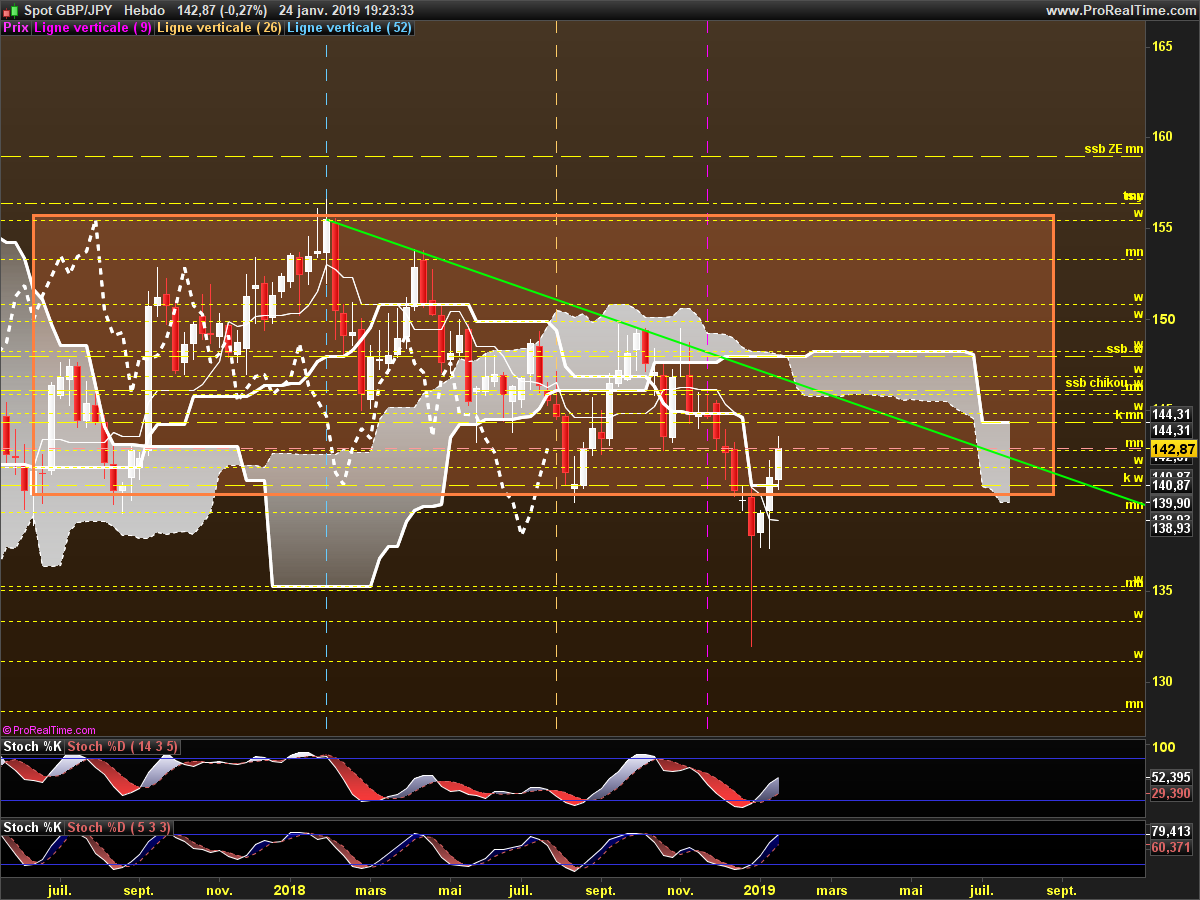This screenshot has width=1200, height=900.
Task: Click the 'ssb ZE mn' level label
Action: tap(1113, 149)
